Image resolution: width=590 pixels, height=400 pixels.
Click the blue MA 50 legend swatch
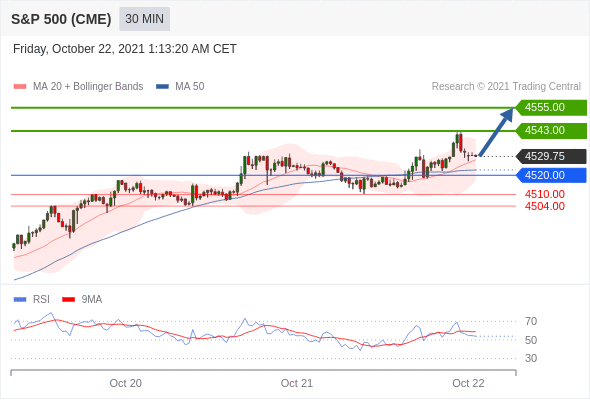(162, 87)
